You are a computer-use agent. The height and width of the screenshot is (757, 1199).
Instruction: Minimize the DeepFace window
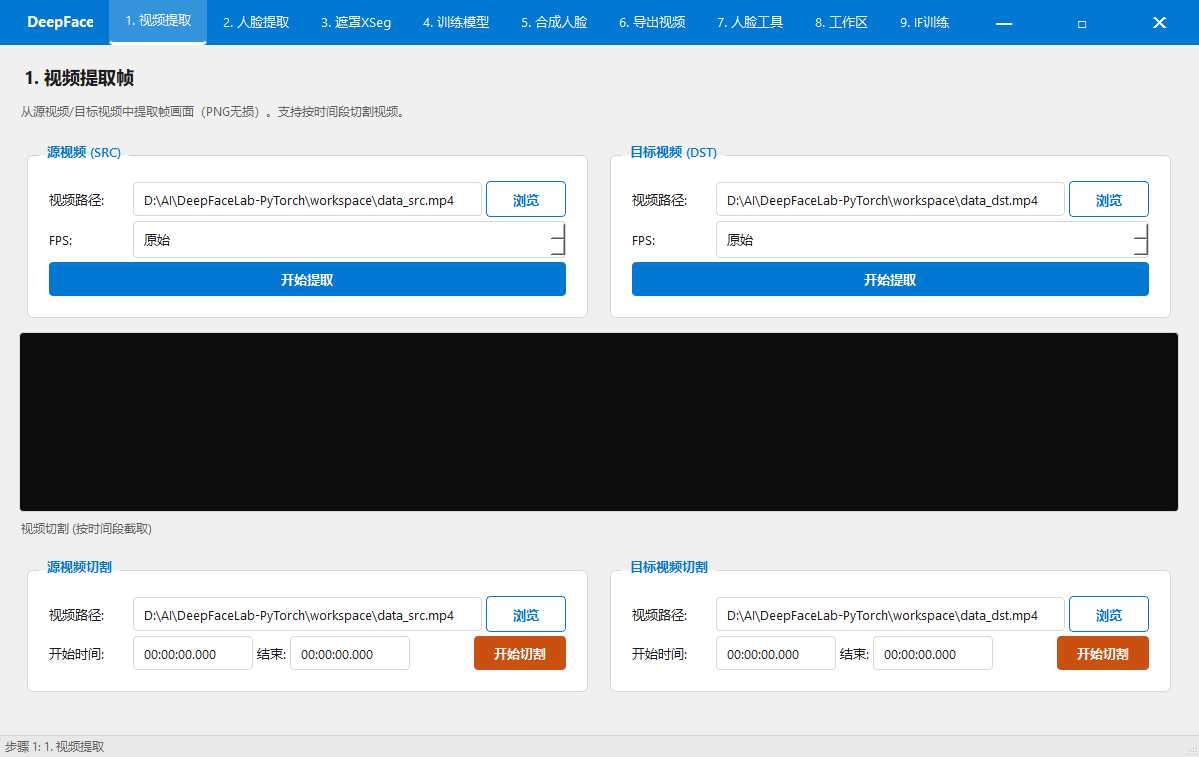point(1004,23)
